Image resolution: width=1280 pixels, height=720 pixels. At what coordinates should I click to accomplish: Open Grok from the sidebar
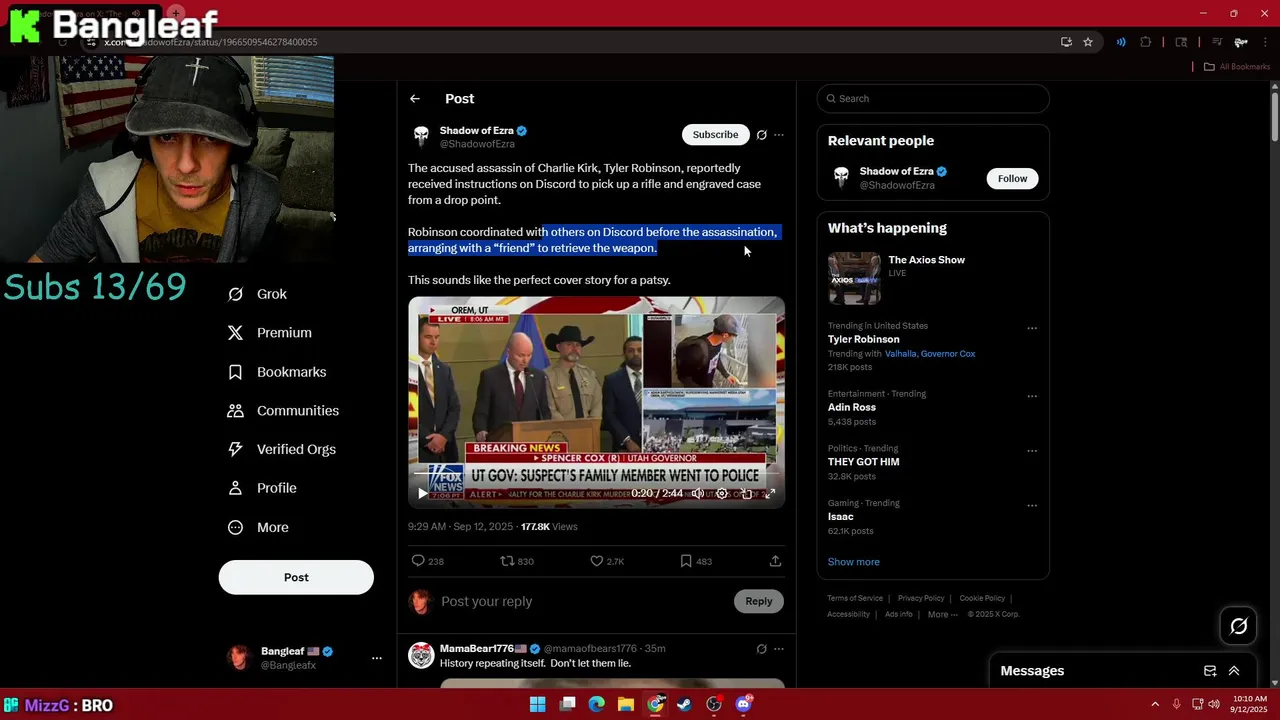click(x=258, y=294)
